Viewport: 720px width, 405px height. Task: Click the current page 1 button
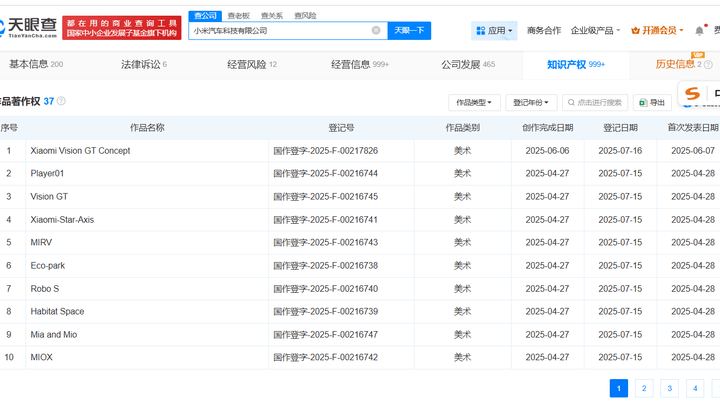click(619, 388)
